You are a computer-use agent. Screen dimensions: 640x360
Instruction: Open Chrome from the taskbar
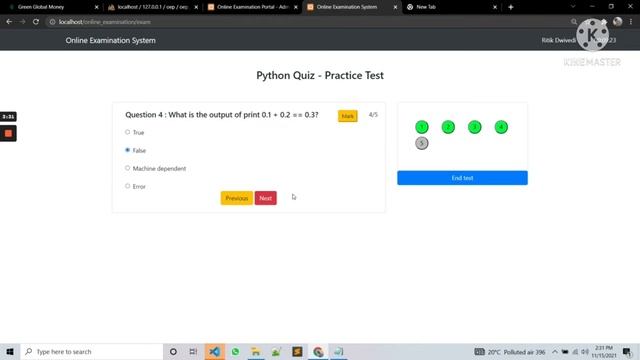coord(318,351)
